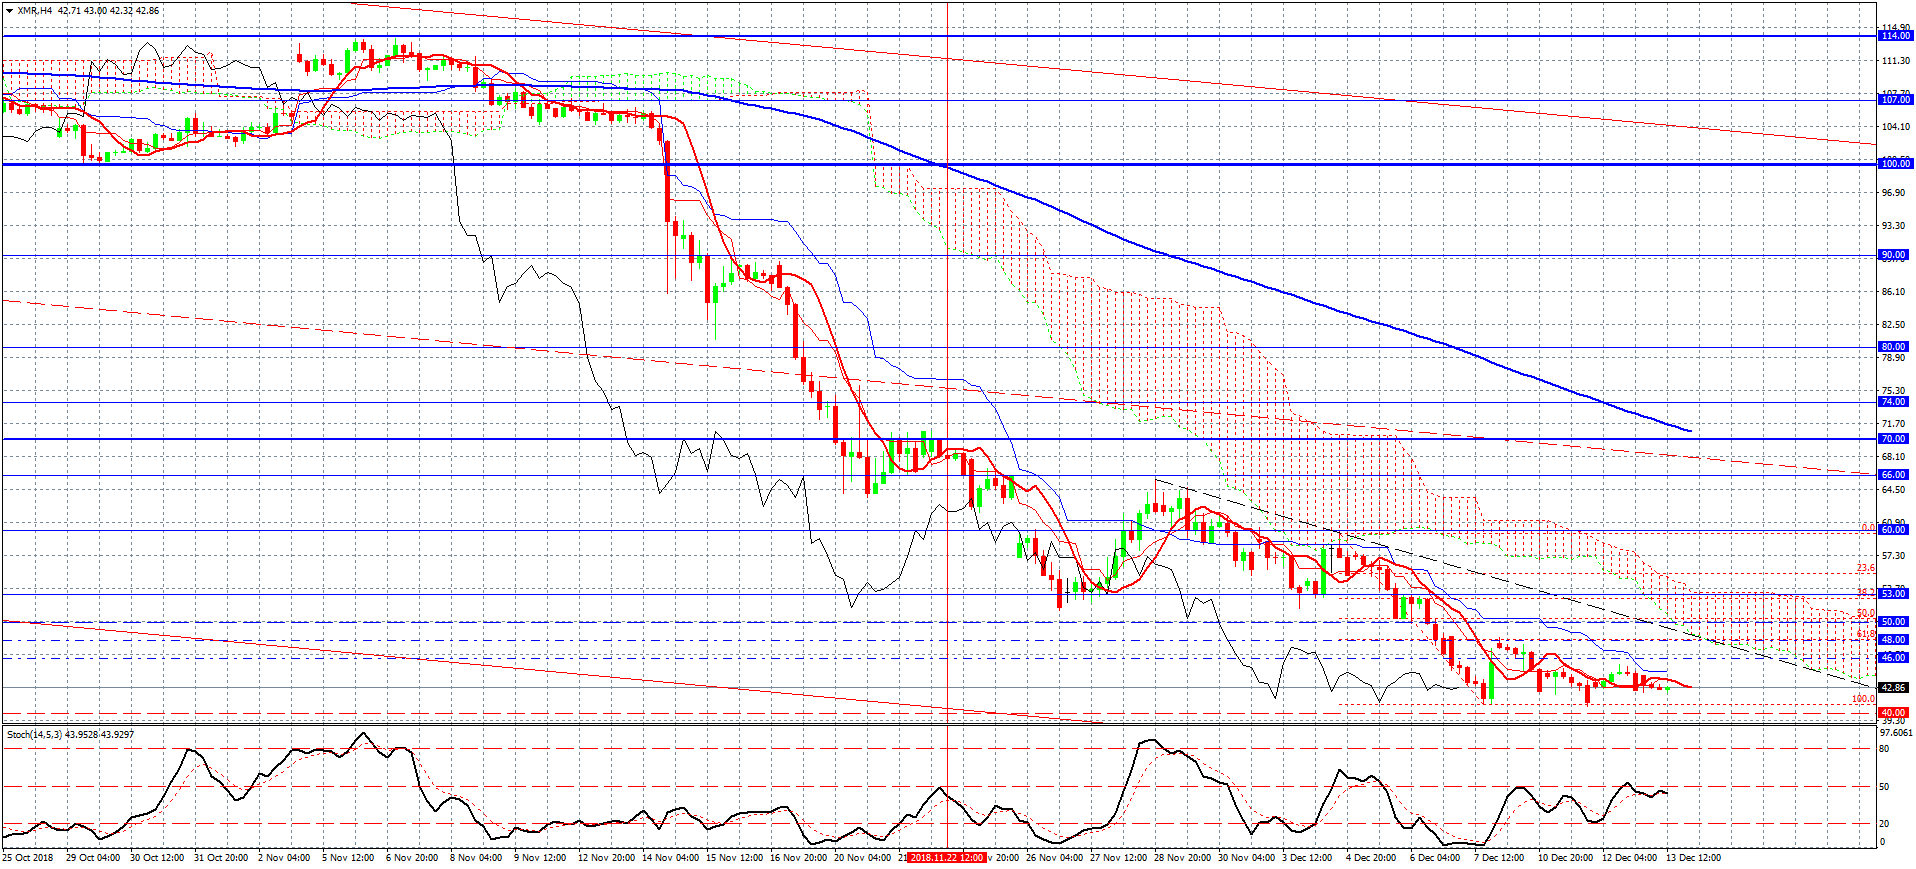
Task: Click the current price 42.86 label
Action: tap(1893, 688)
